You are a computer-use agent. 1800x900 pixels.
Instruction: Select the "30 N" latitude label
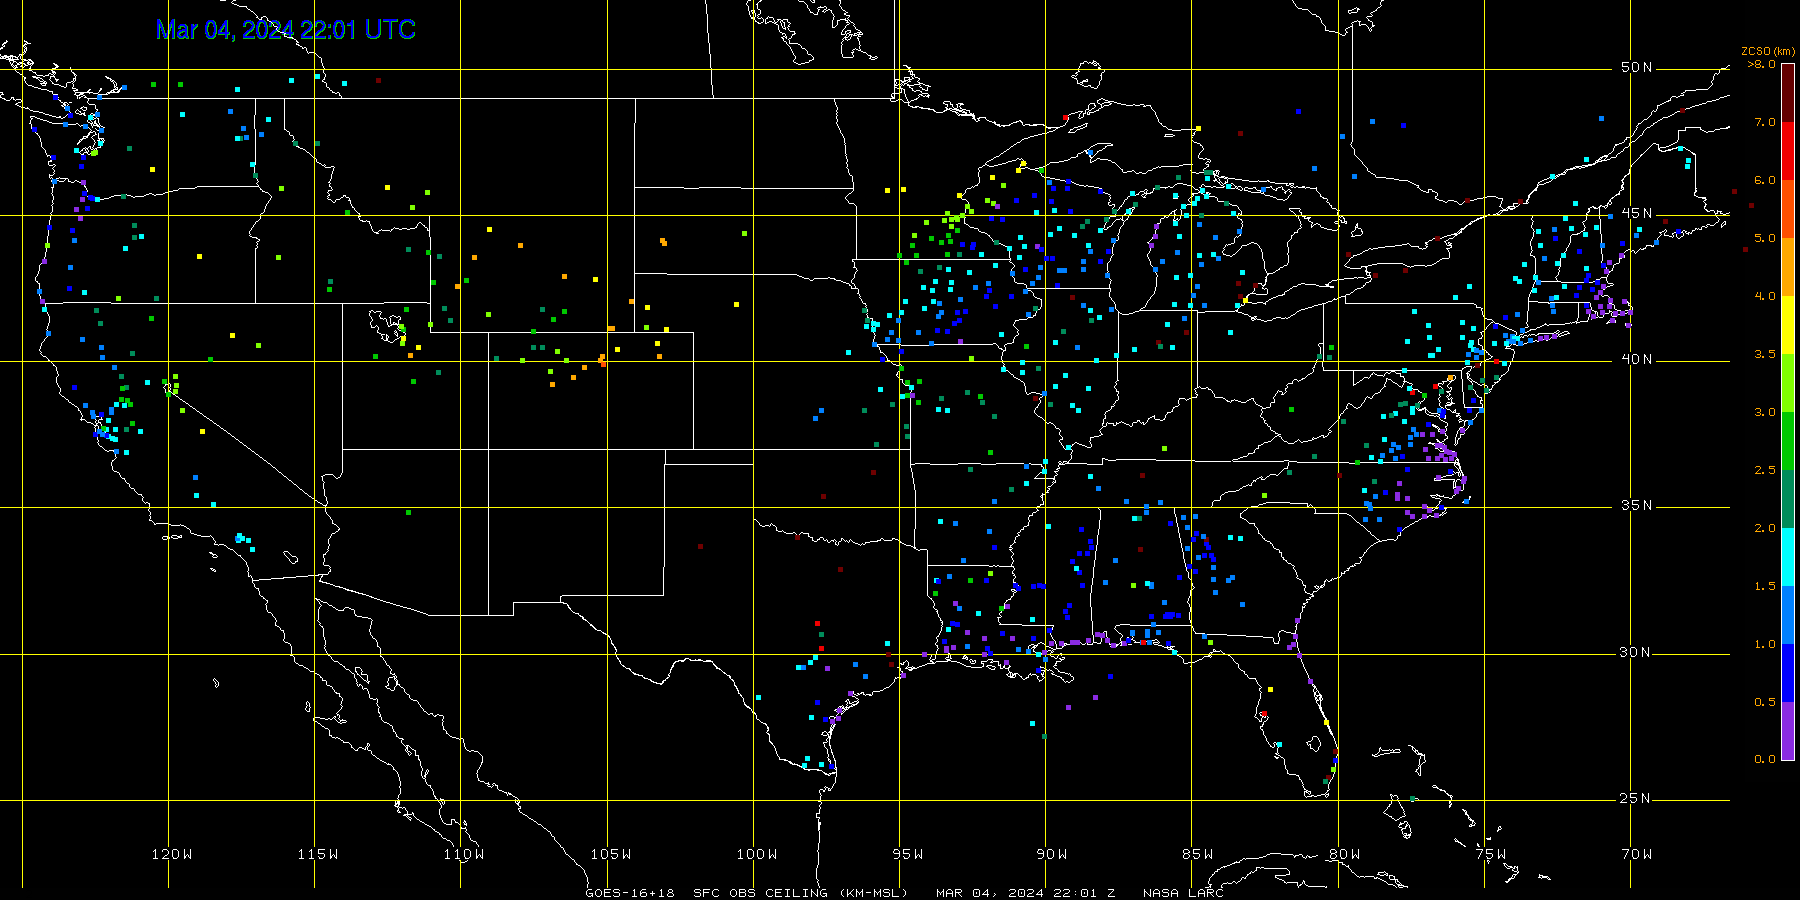[x=1635, y=653]
